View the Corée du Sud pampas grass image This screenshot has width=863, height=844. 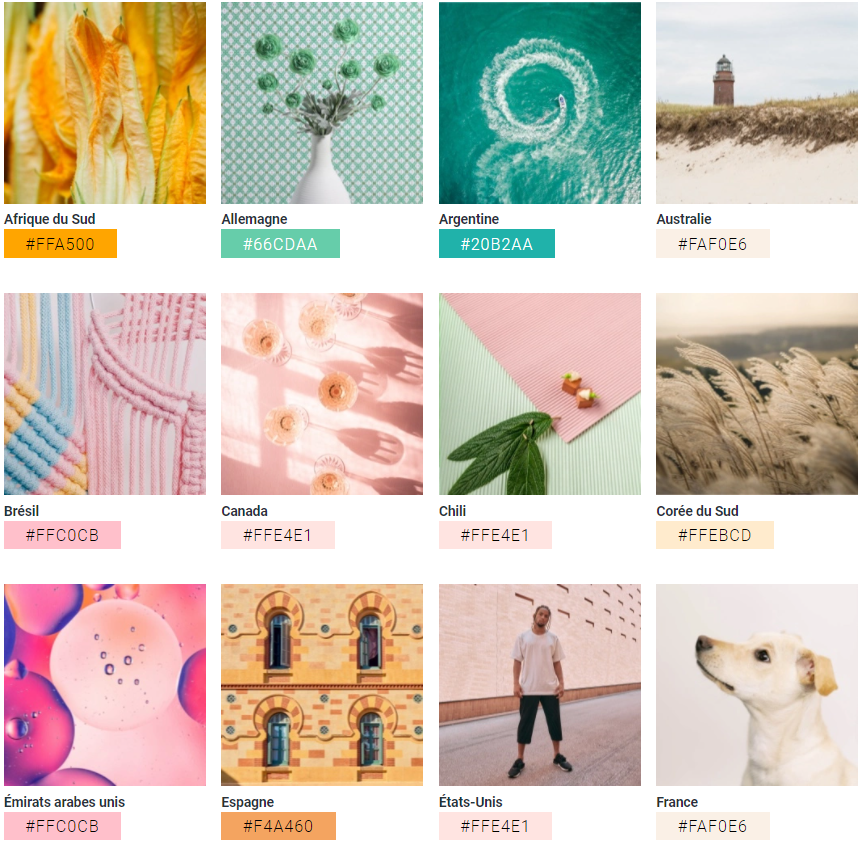point(757,394)
